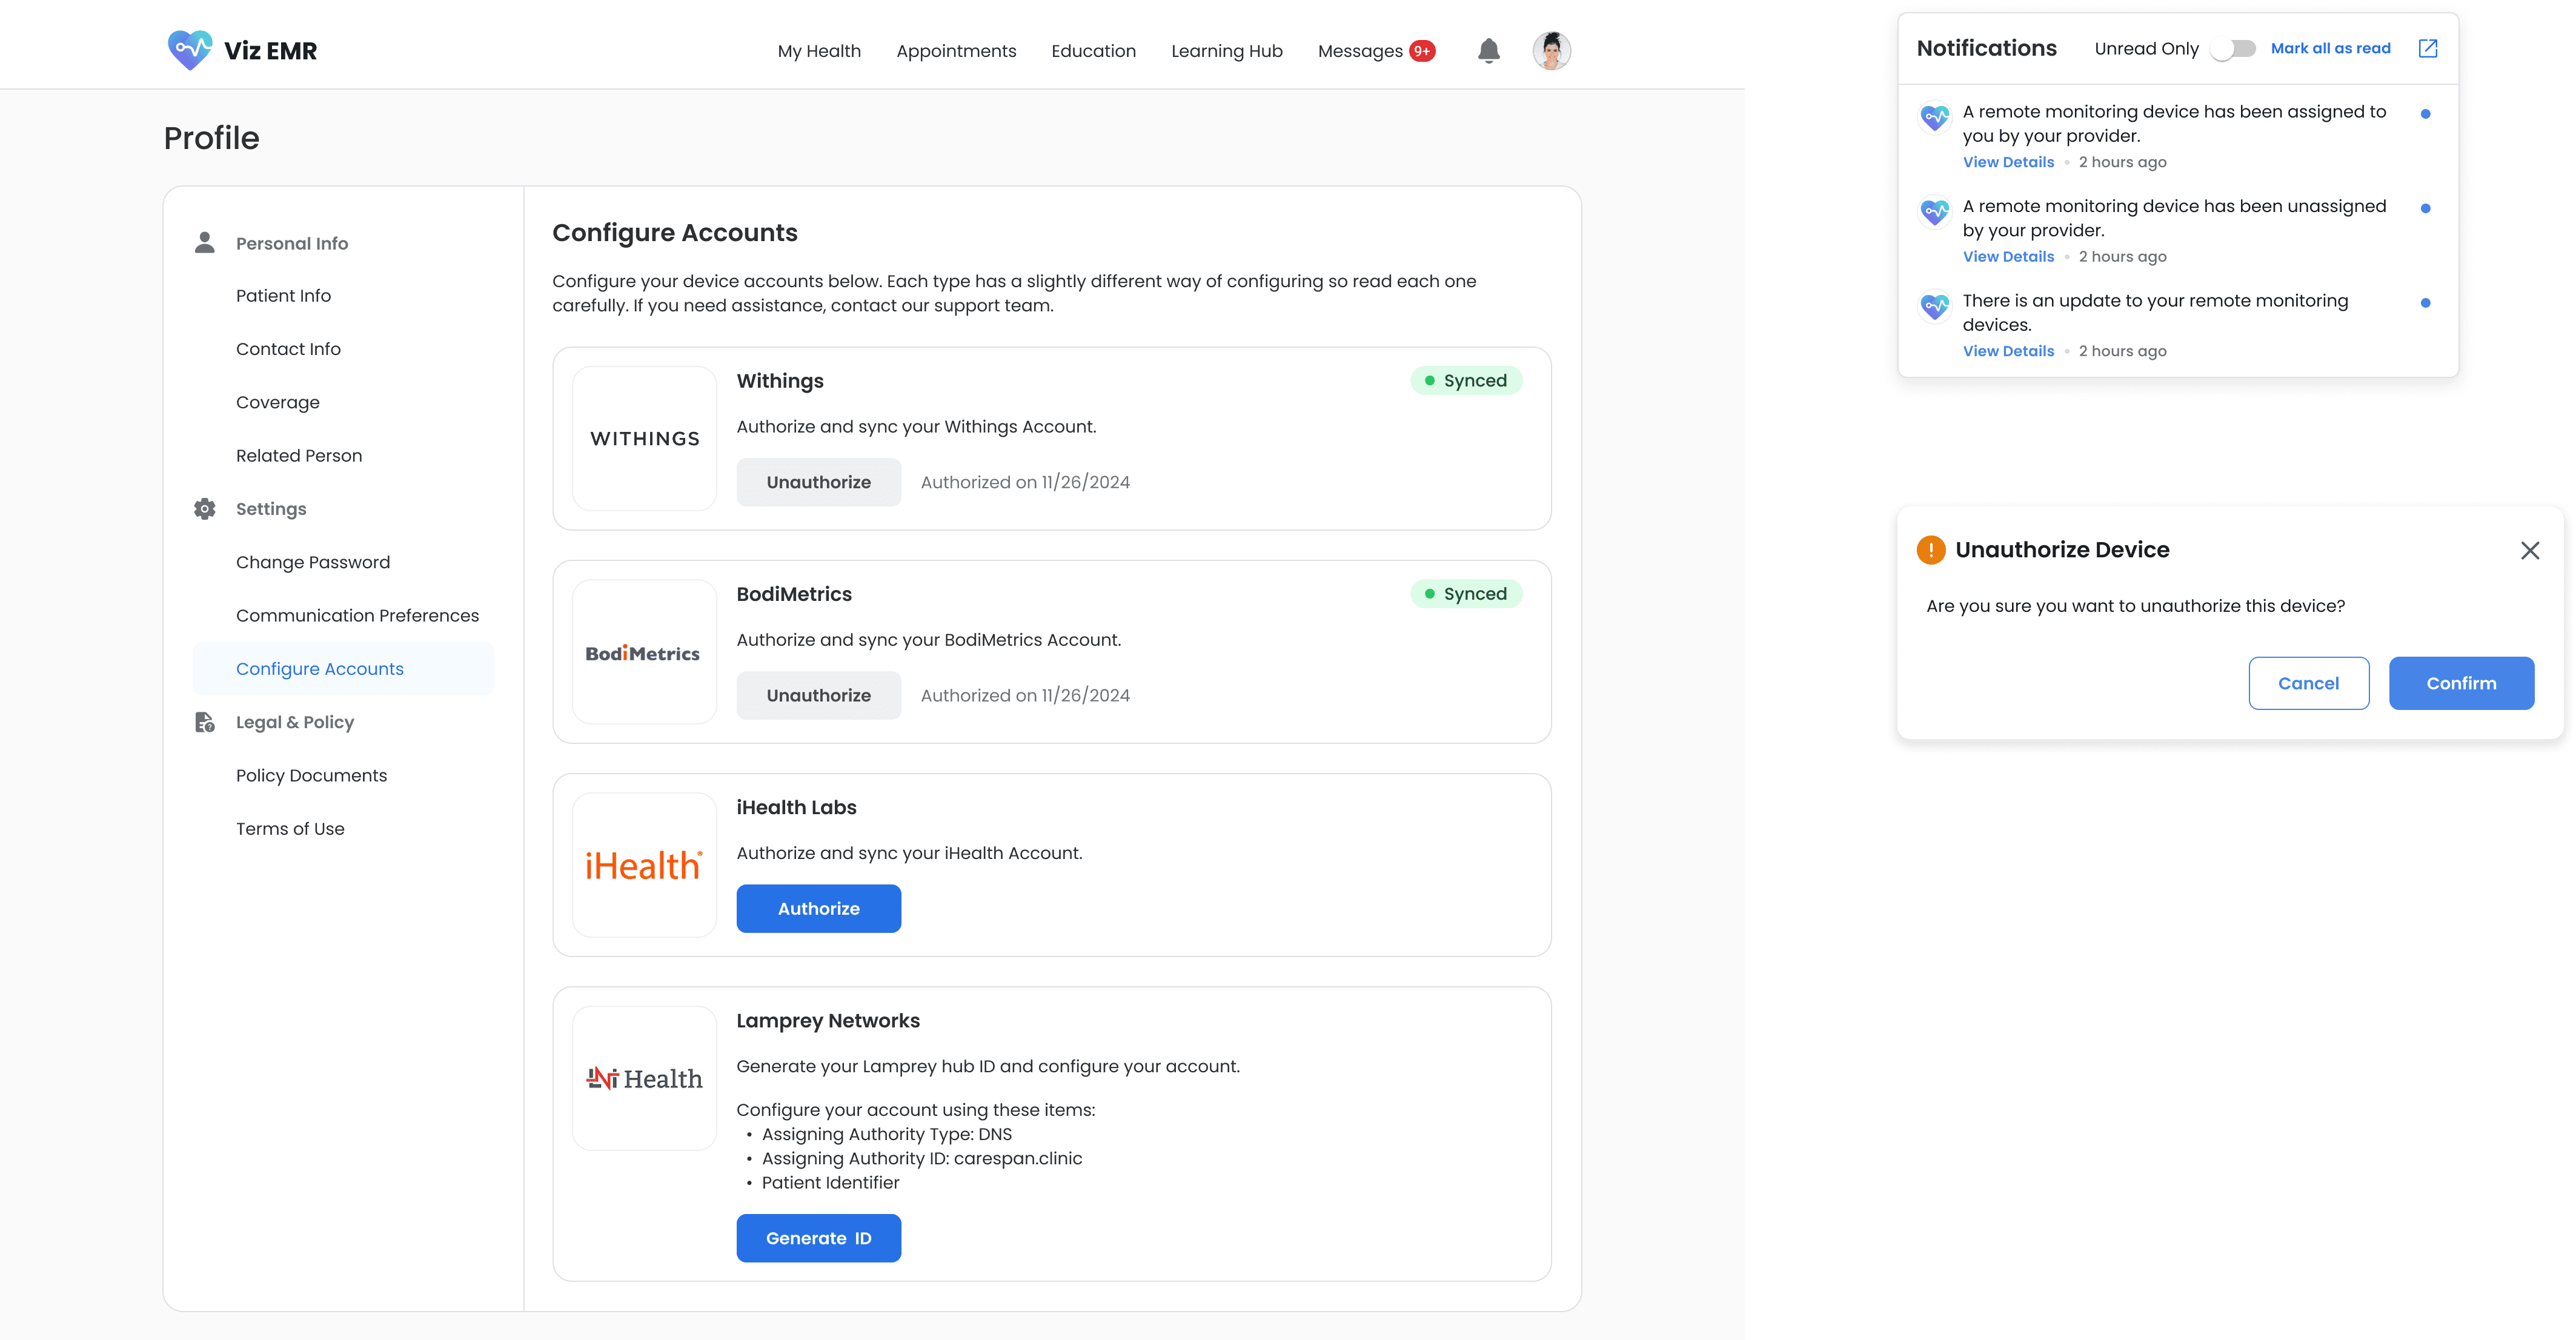The width and height of the screenshot is (2576, 1340).
Task: Go to Learning Hub in navigation
Action: 1226,51
